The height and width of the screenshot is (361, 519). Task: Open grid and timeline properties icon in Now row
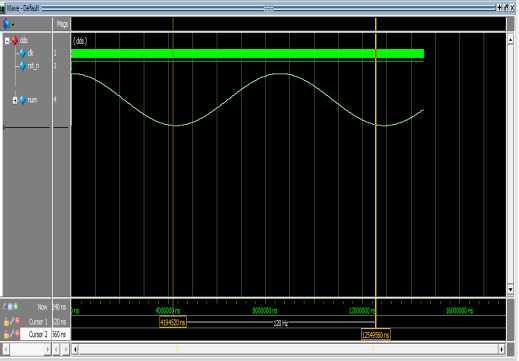pyautogui.click(x=10, y=307)
